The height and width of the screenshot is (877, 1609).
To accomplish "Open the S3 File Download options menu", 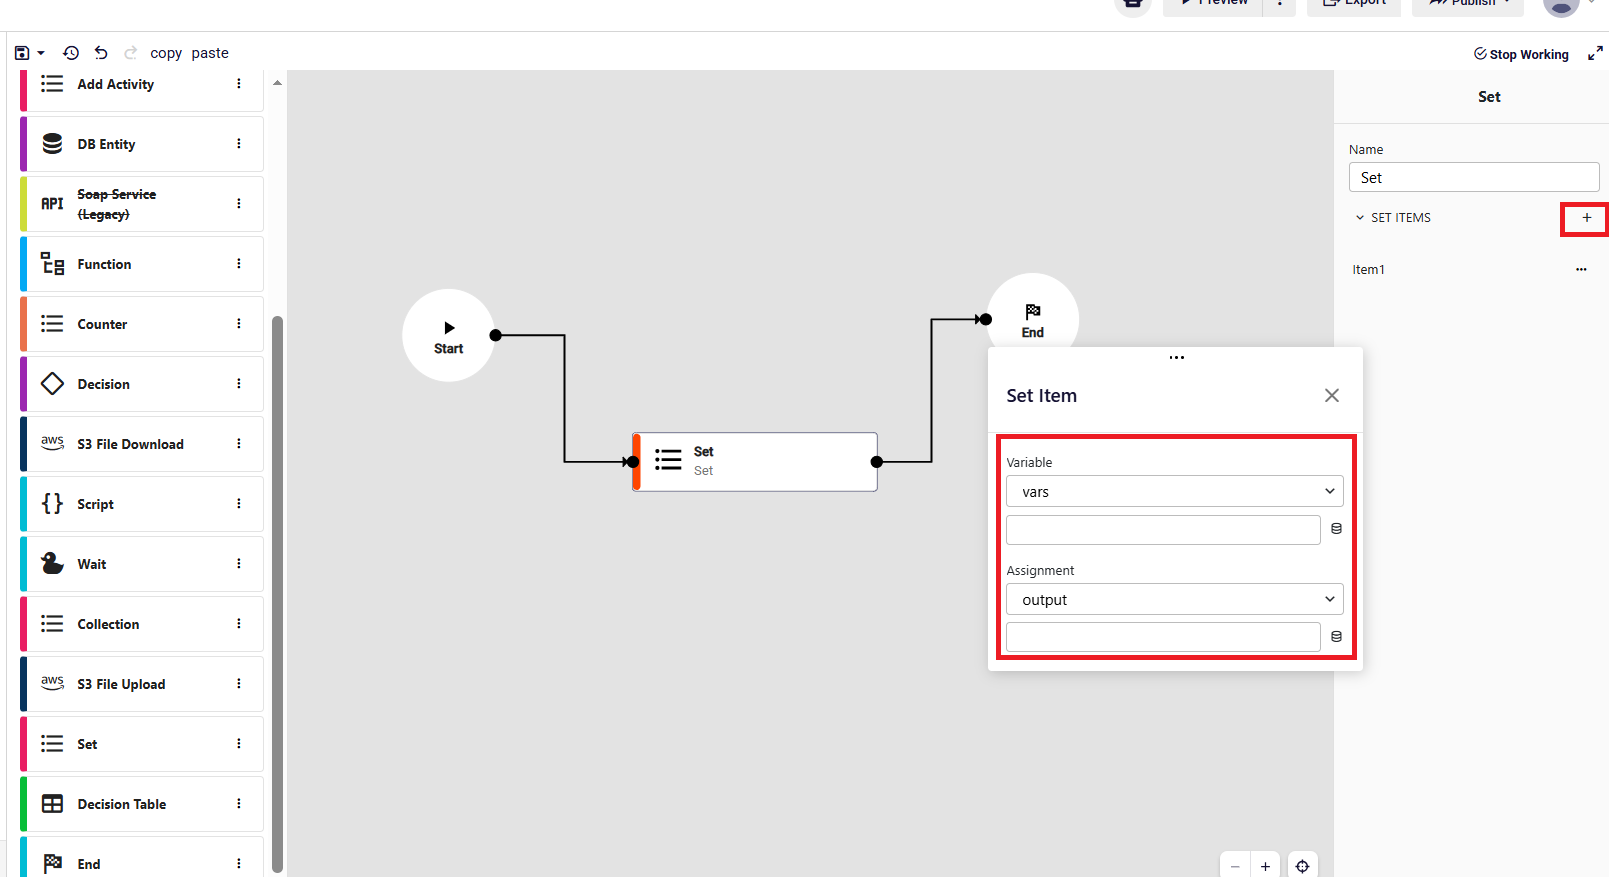I will pyautogui.click(x=239, y=444).
